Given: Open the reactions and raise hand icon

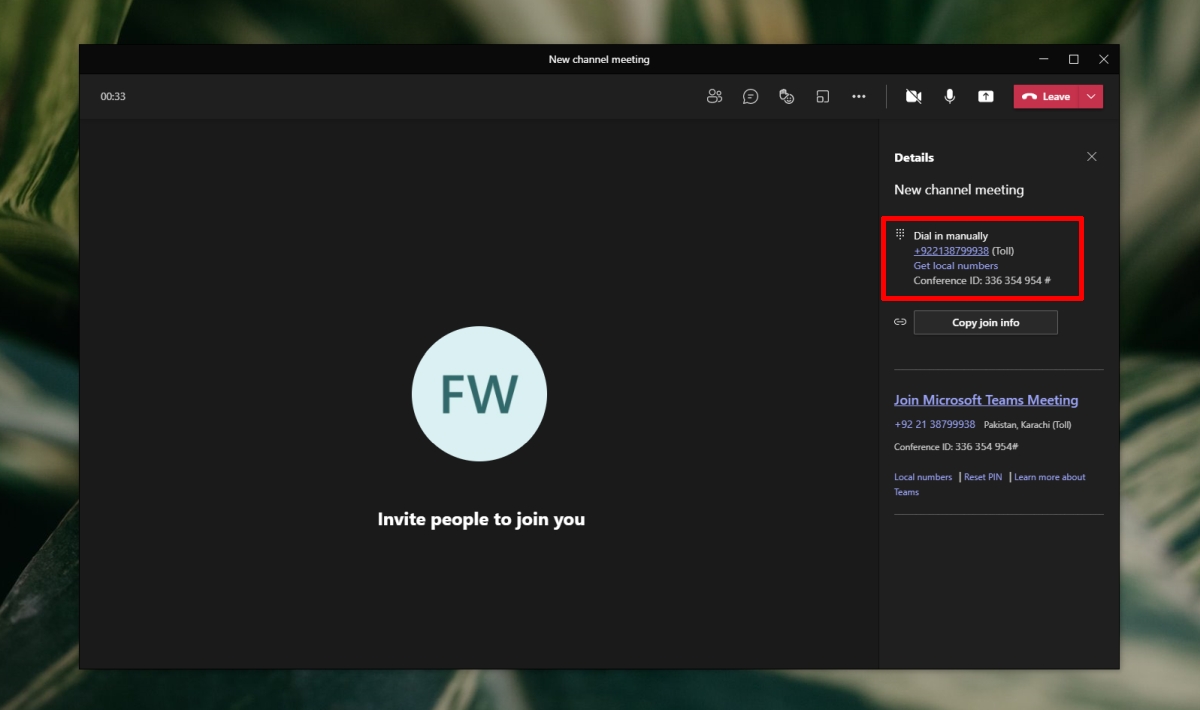Looking at the screenshot, I should coord(787,96).
